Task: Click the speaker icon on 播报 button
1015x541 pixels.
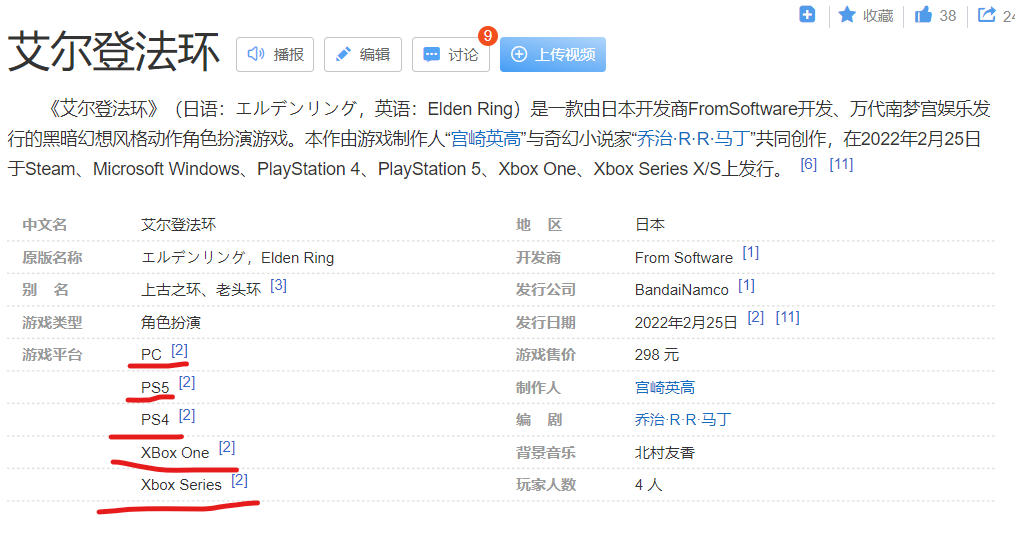Action: coord(256,55)
